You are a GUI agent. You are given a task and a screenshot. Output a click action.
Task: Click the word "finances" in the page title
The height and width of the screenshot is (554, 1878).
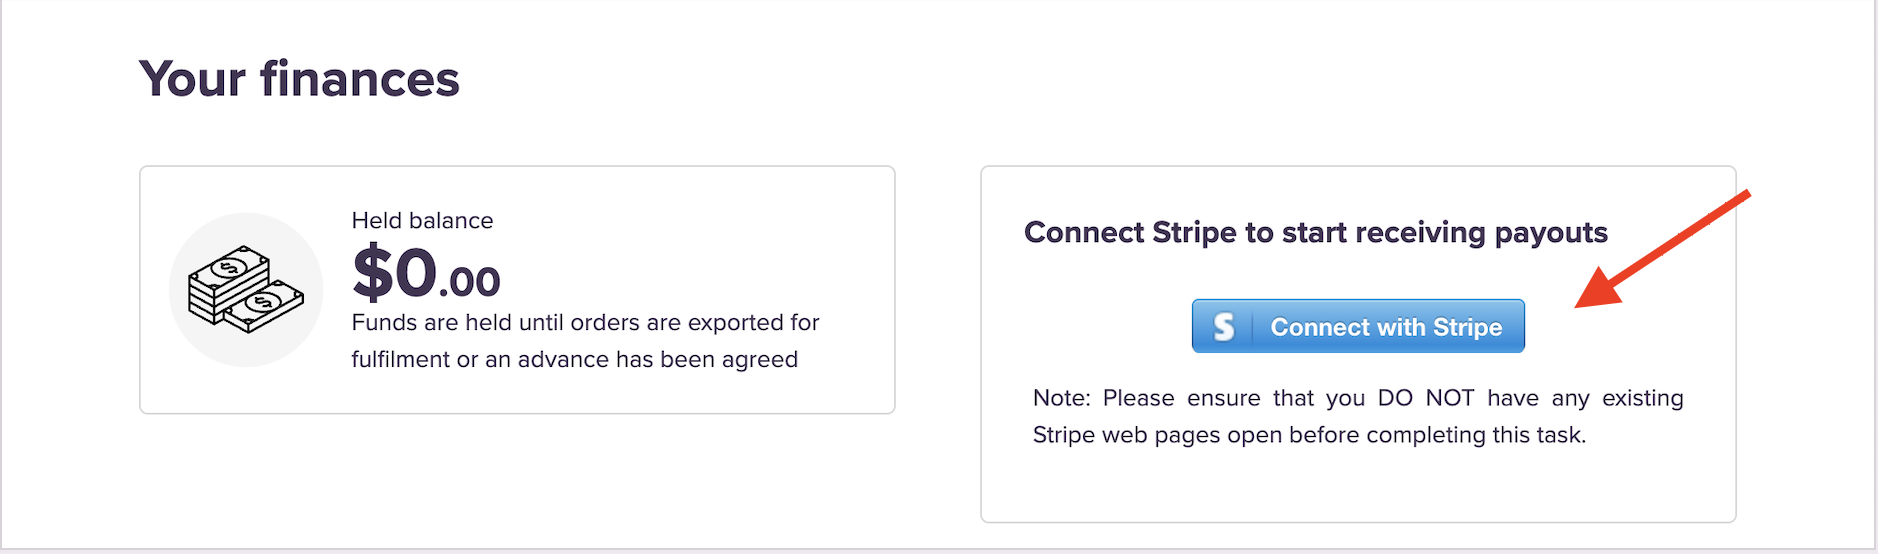360,79
